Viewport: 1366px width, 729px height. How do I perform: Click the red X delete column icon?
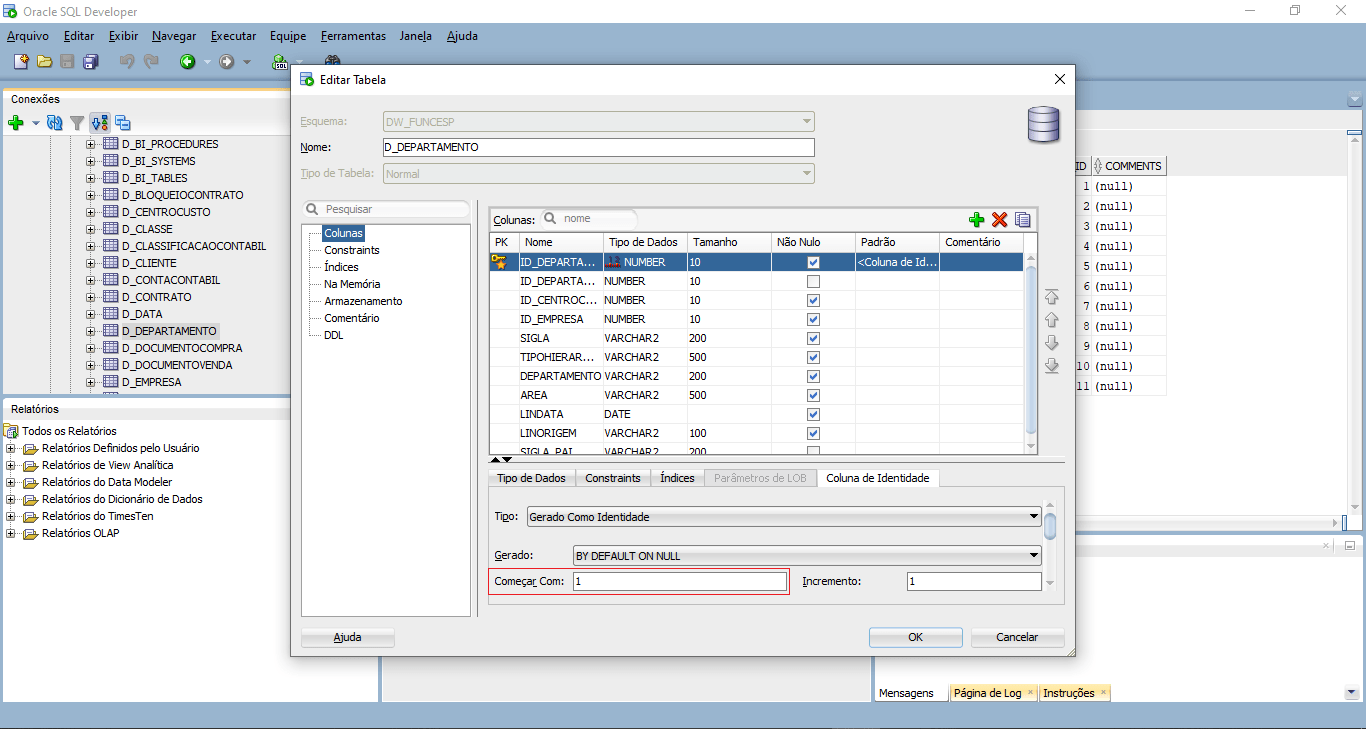(x=999, y=220)
